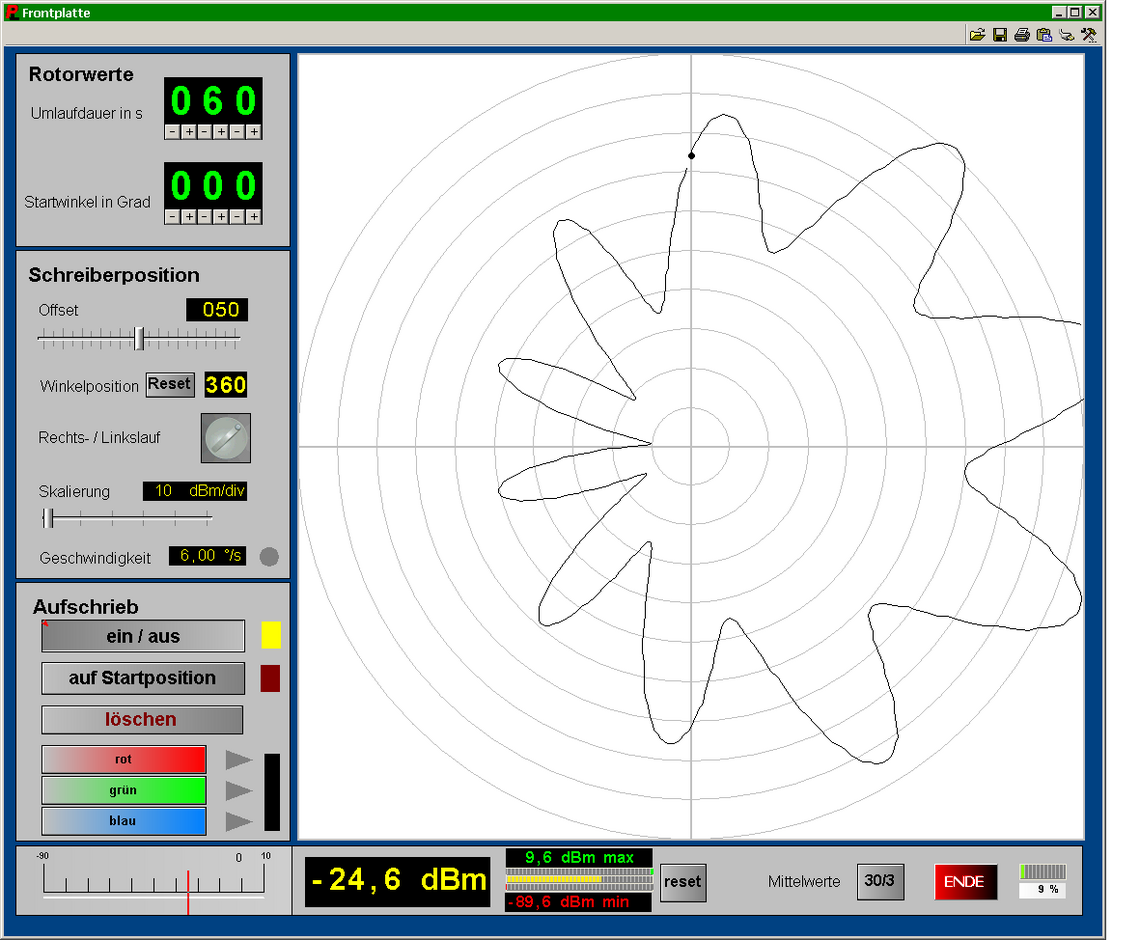Click the -24,6 dBm readout

tap(398, 880)
